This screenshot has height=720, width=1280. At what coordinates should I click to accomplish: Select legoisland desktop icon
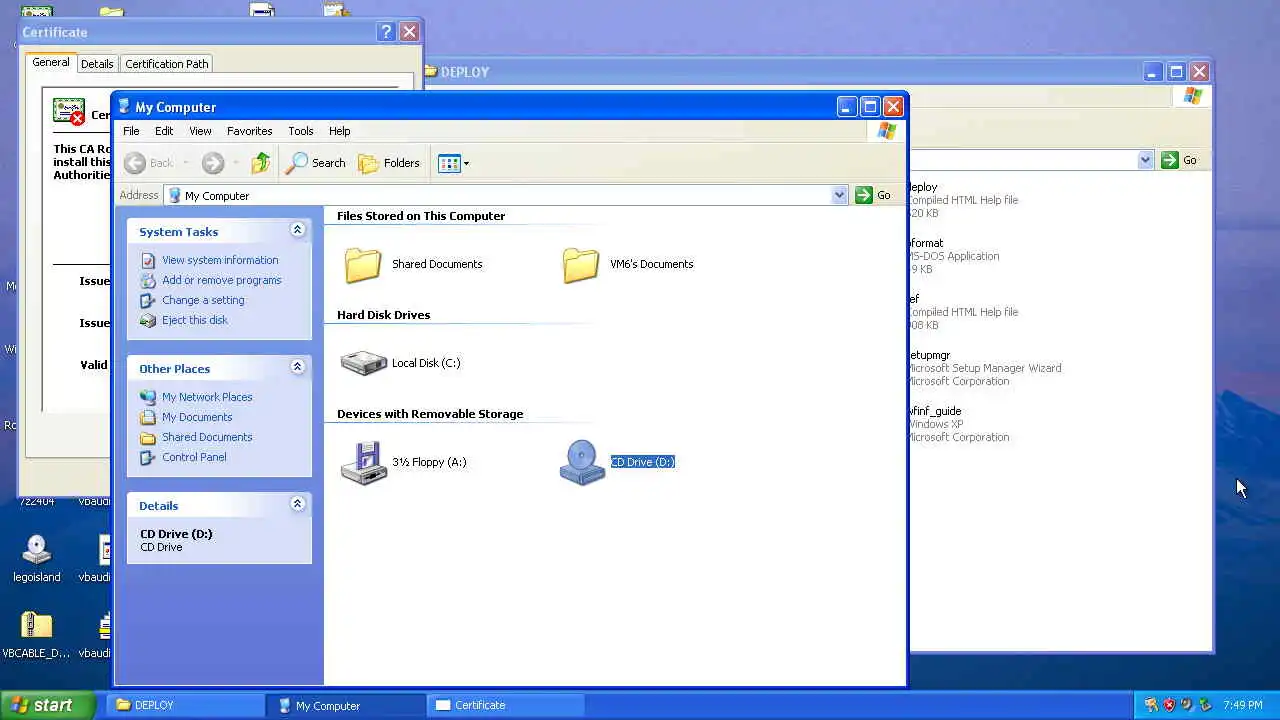[x=37, y=559]
